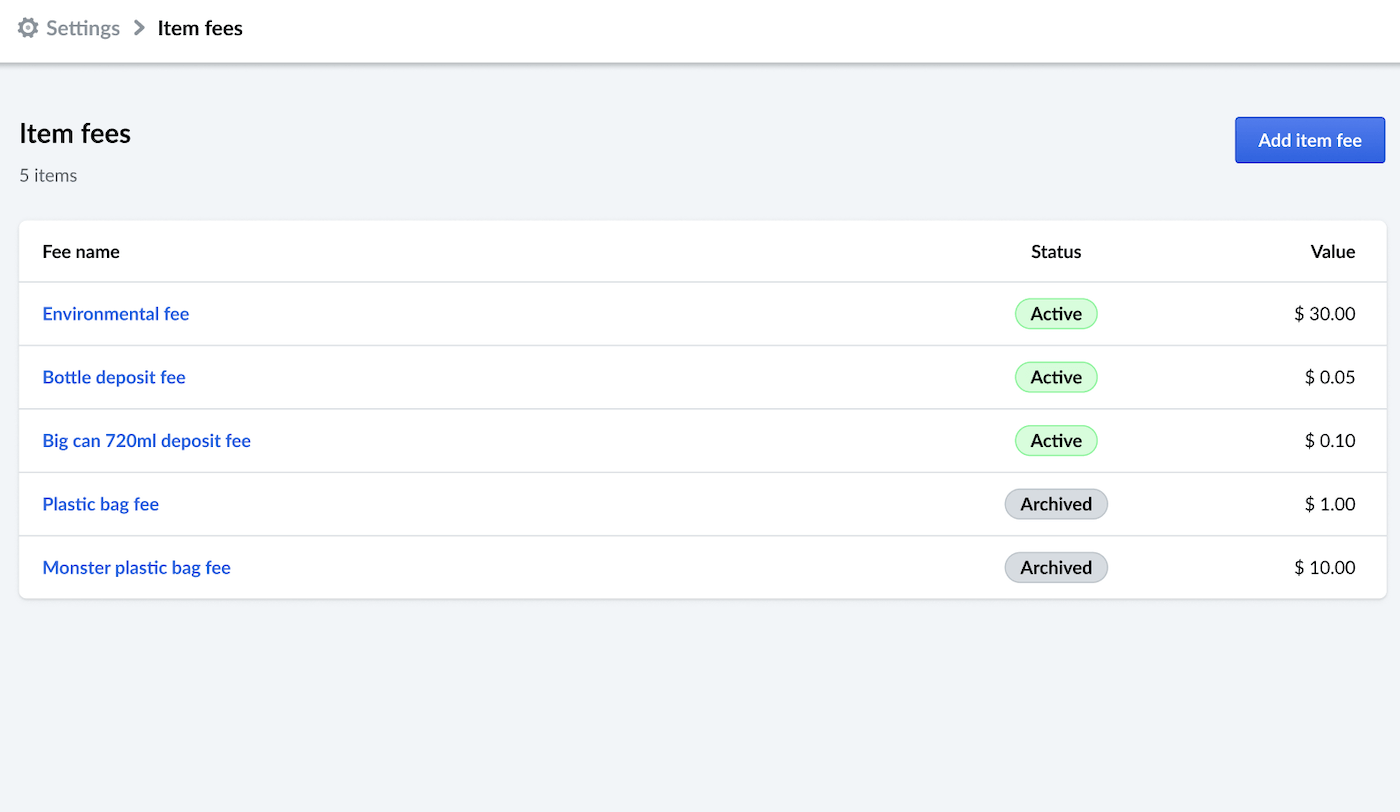The width and height of the screenshot is (1400, 812).
Task: Click Active badge for Big can fee
Action: [x=1056, y=441]
